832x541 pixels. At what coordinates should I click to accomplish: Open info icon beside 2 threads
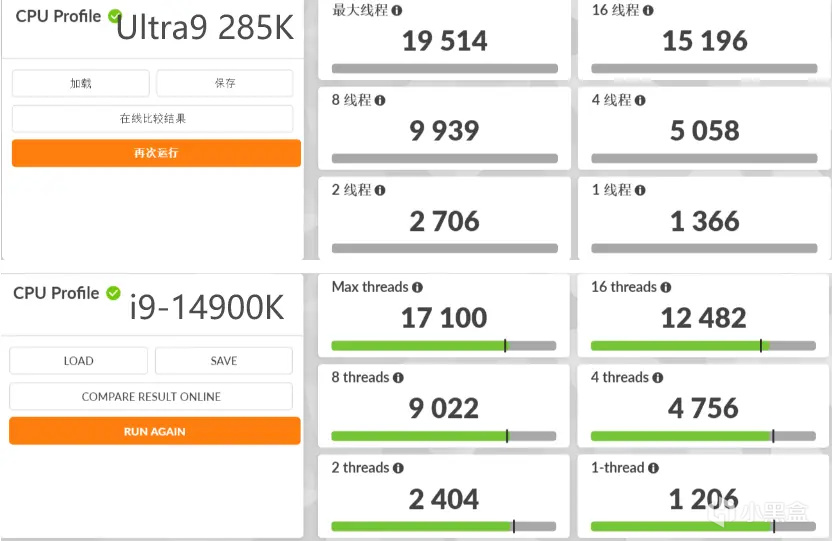point(398,468)
